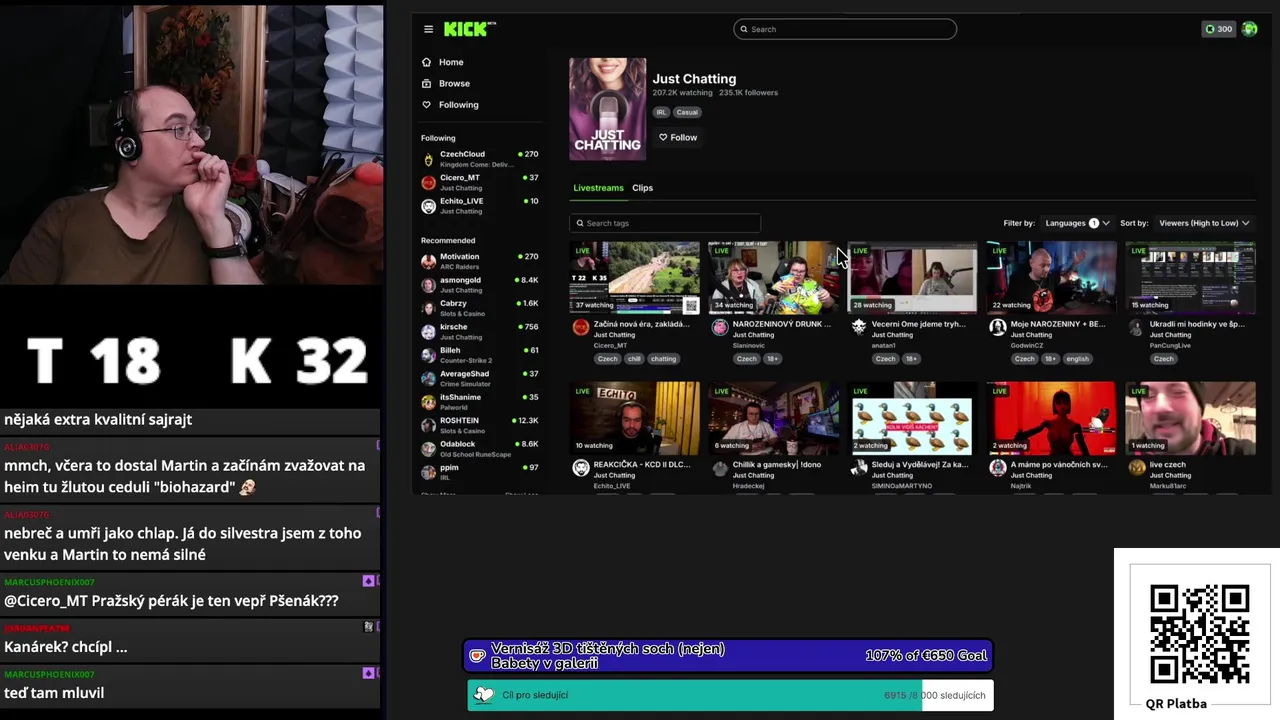Select the Casual category tag

pyautogui.click(x=687, y=112)
